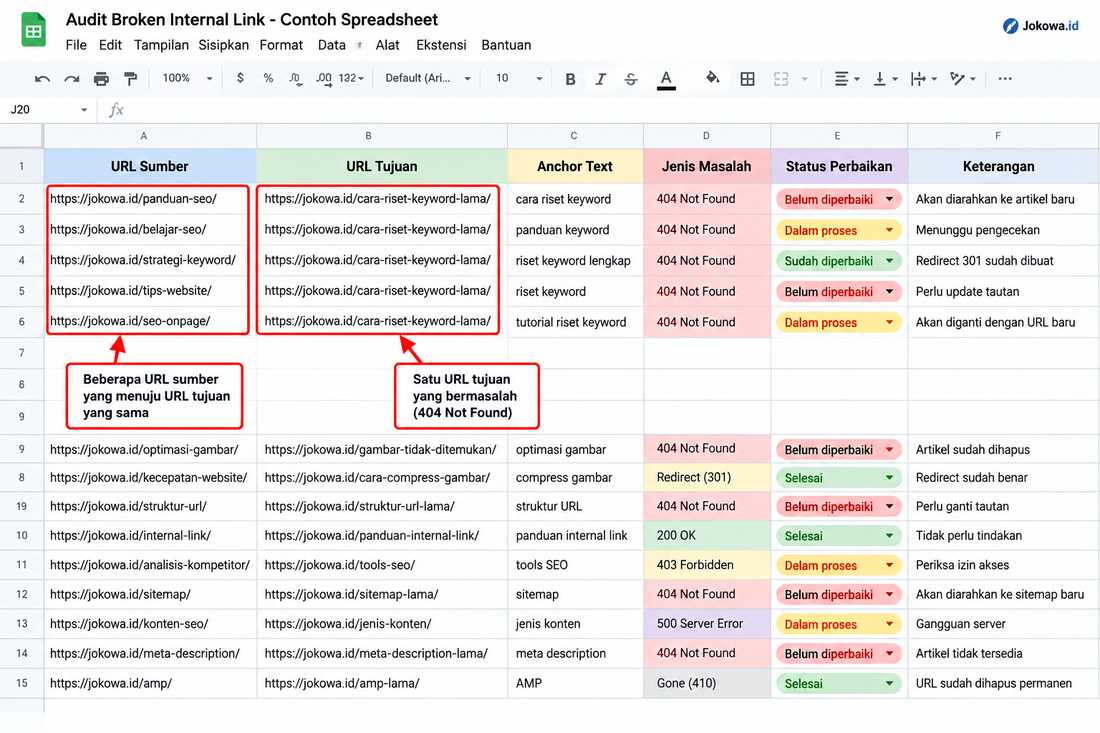Screen dimensions: 1100x733
Task: Apply percent format with the % button
Action: point(268,78)
